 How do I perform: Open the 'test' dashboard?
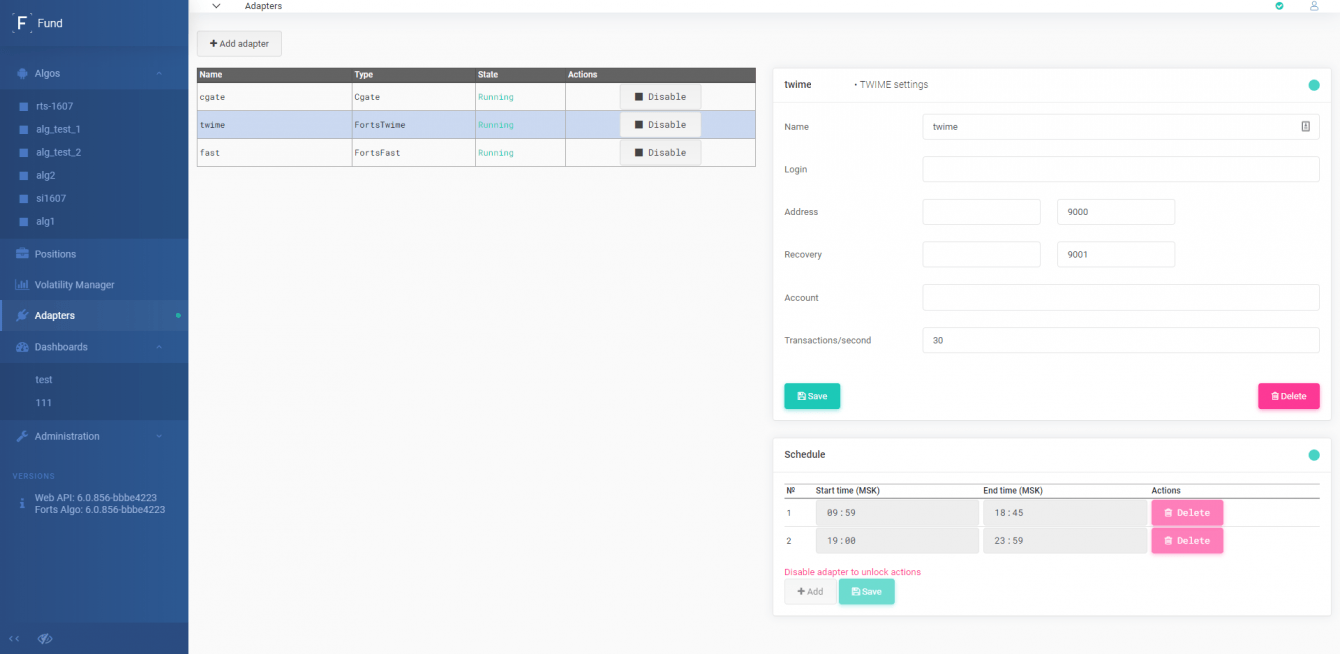click(x=44, y=380)
